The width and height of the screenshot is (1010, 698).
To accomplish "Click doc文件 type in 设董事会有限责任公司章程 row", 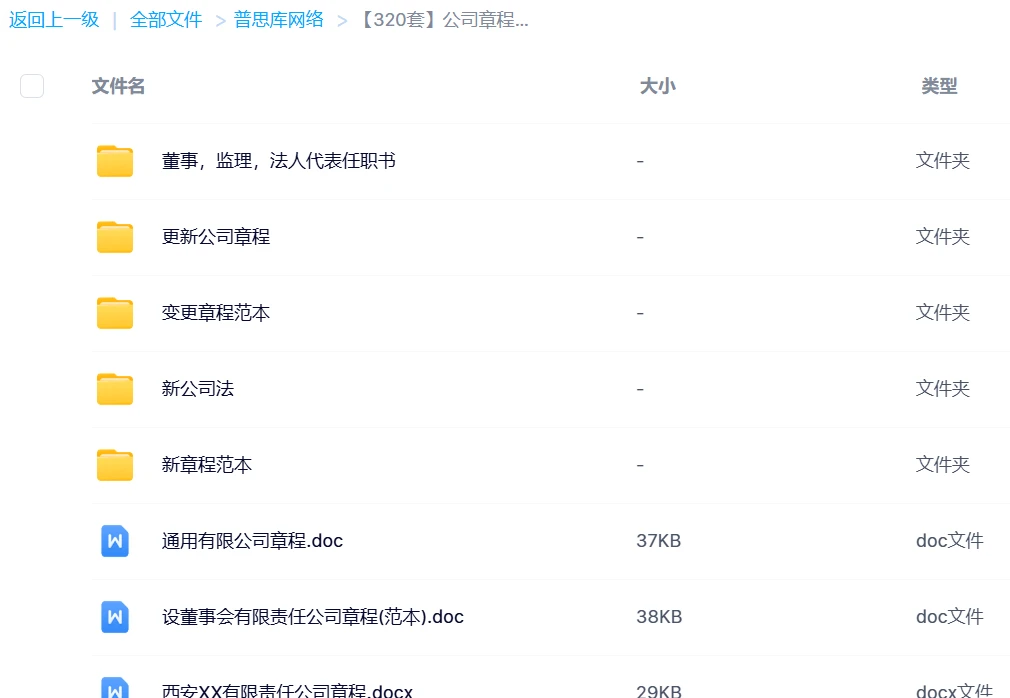I will (950, 617).
